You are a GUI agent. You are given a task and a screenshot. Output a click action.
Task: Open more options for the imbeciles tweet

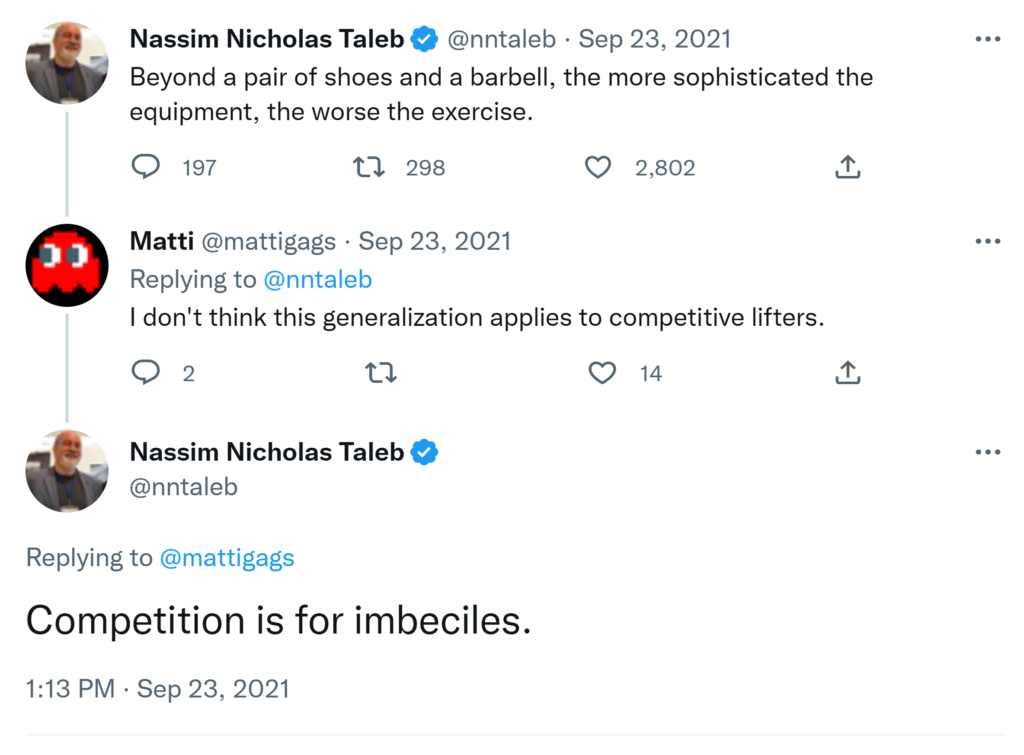[x=987, y=452]
